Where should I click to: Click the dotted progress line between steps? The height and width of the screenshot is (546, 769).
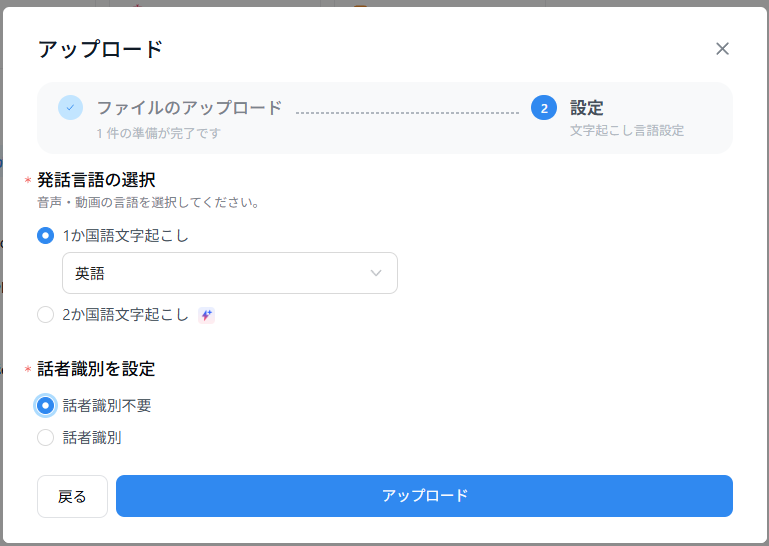(407, 112)
